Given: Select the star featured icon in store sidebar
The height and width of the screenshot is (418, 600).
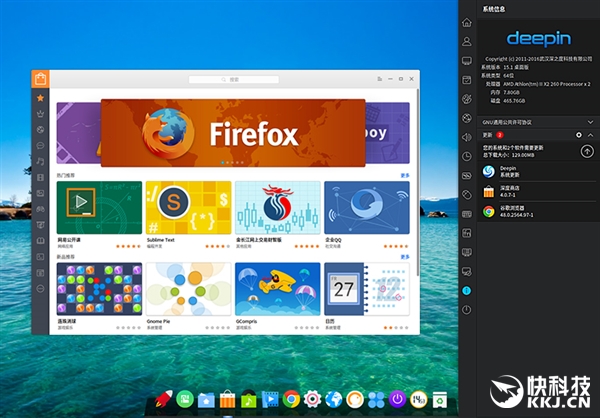Looking at the screenshot, I should (40, 98).
